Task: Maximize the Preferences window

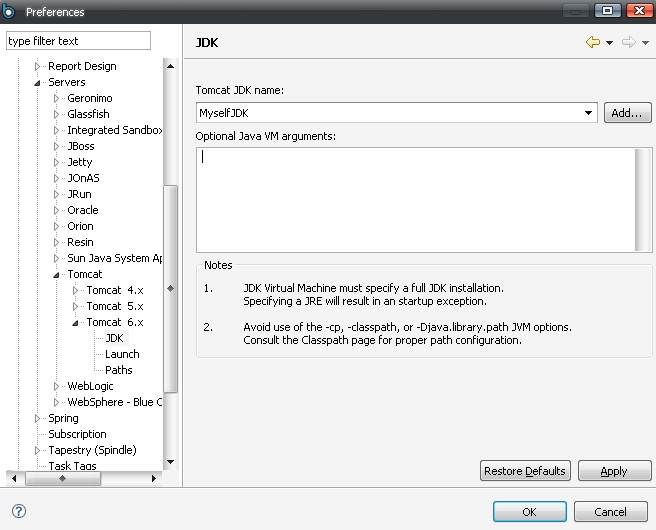Action: pos(608,10)
